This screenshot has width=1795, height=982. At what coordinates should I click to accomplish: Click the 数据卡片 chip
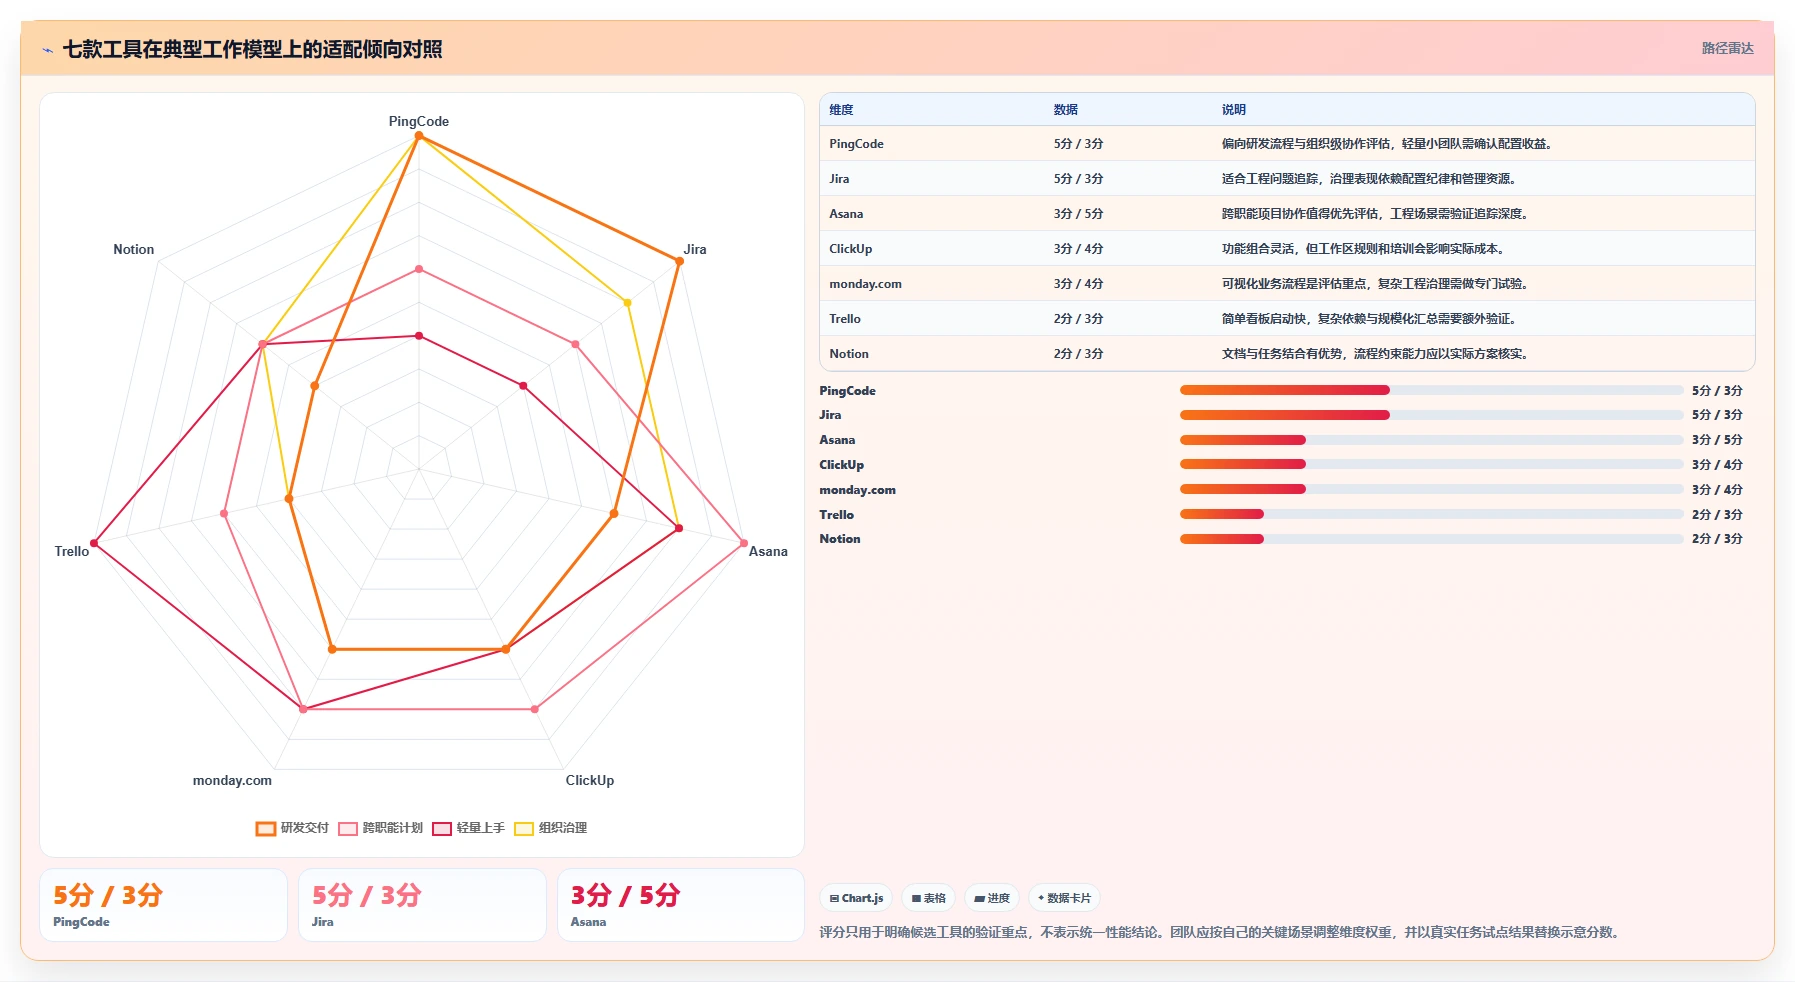1064,898
